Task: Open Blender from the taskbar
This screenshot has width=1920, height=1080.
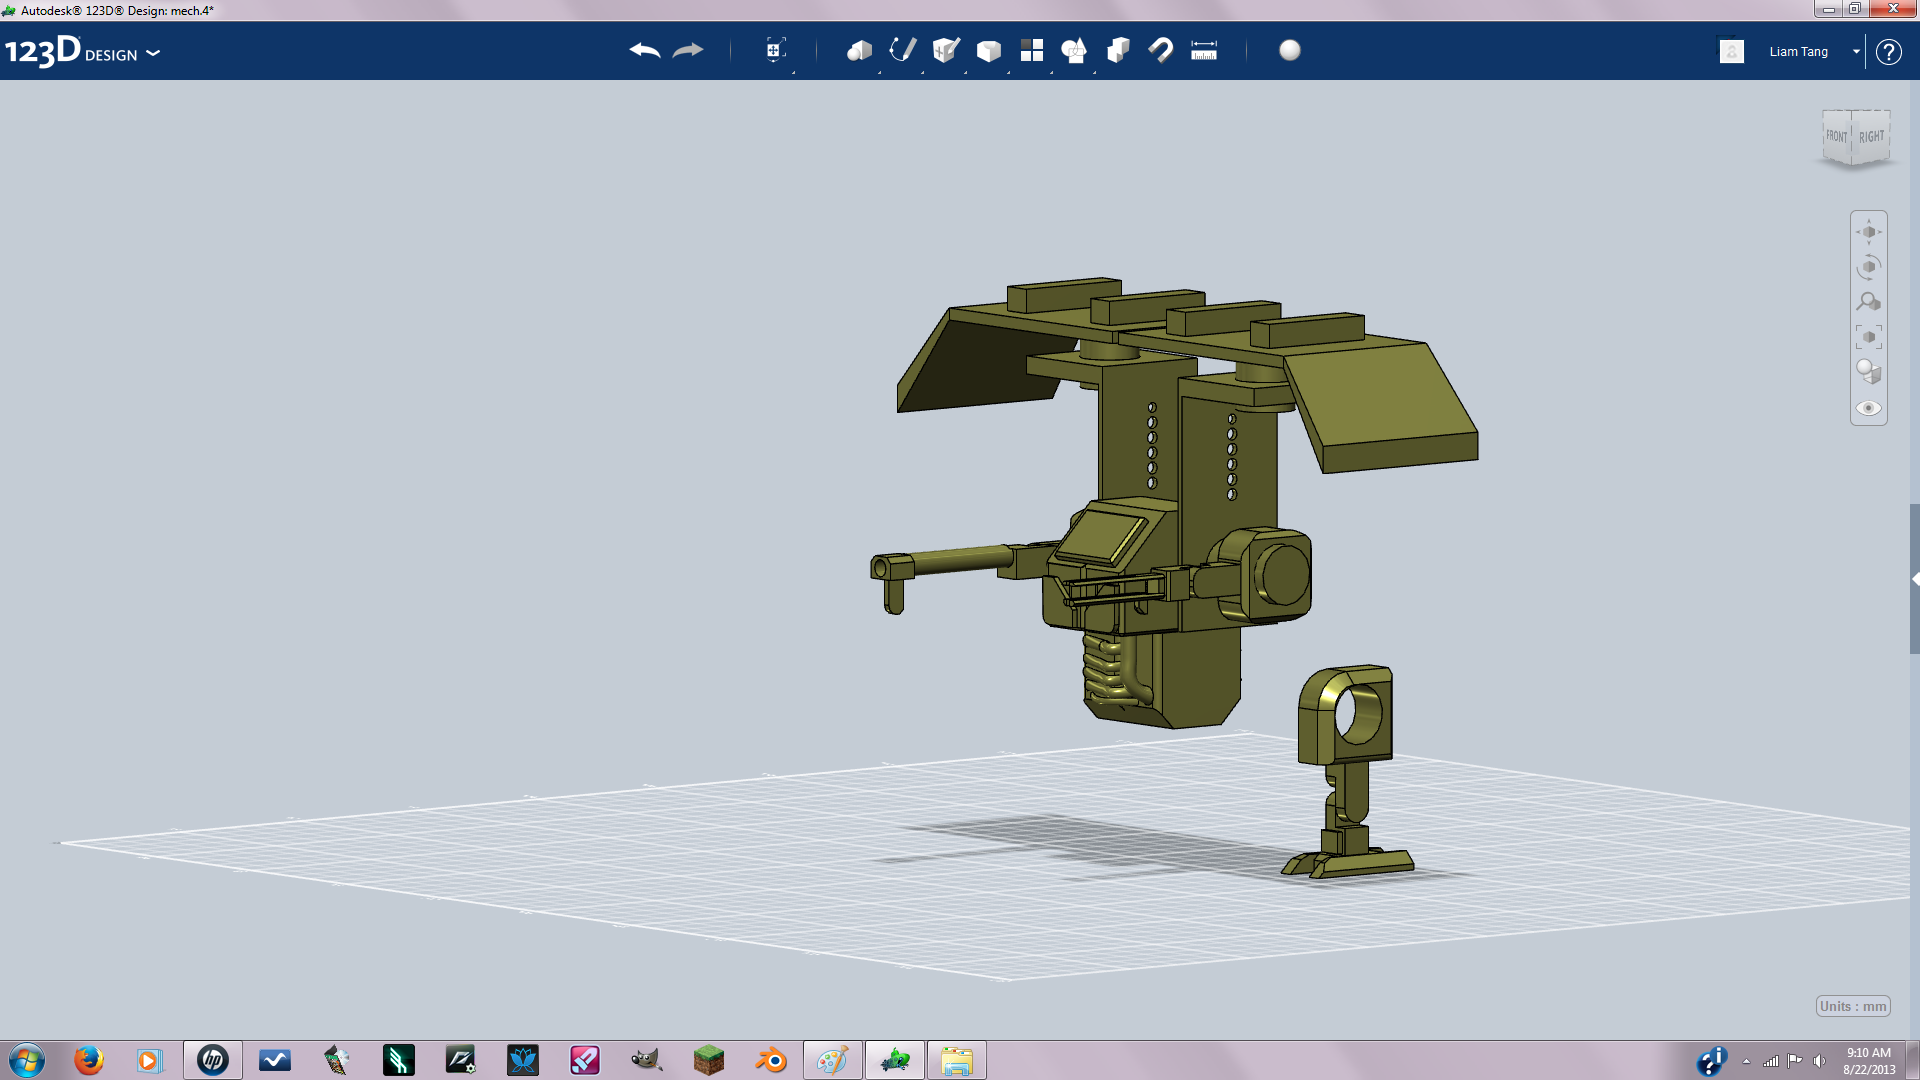Action: [771, 1060]
